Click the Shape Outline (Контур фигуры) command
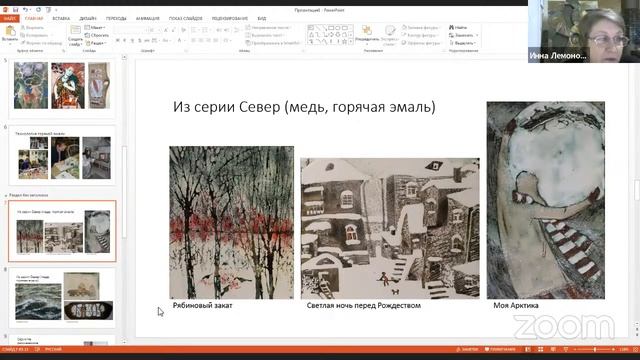This screenshot has width=640, height=360. tap(420, 35)
